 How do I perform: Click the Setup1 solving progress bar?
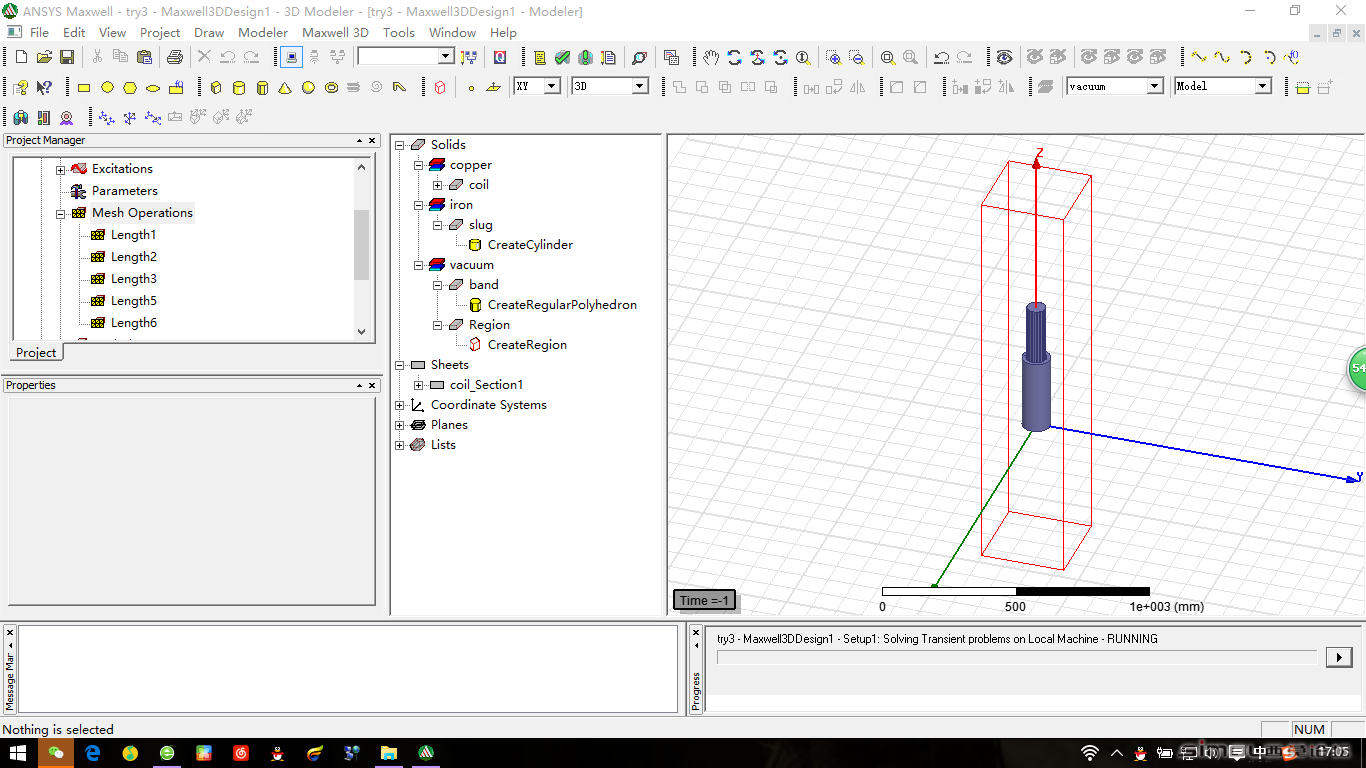(x=1017, y=657)
